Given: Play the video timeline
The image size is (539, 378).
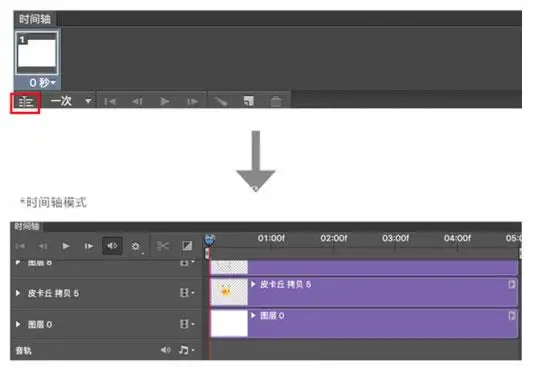Looking at the screenshot, I should pyautogui.click(x=66, y=246).
